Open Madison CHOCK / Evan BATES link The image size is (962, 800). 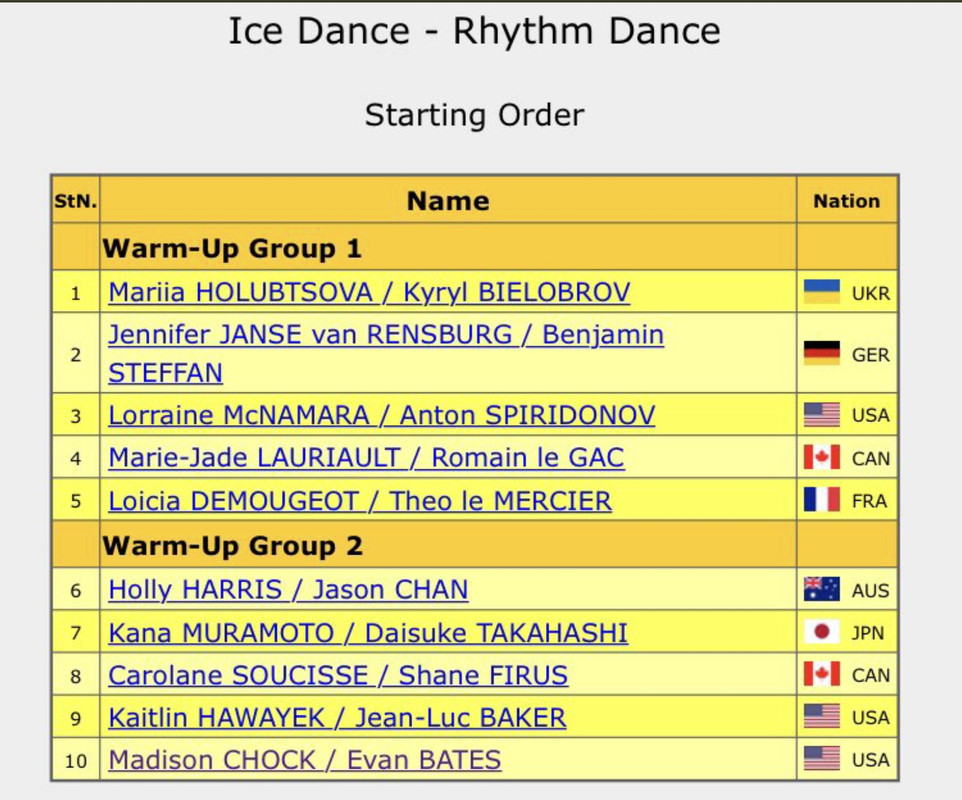[305, 760]
